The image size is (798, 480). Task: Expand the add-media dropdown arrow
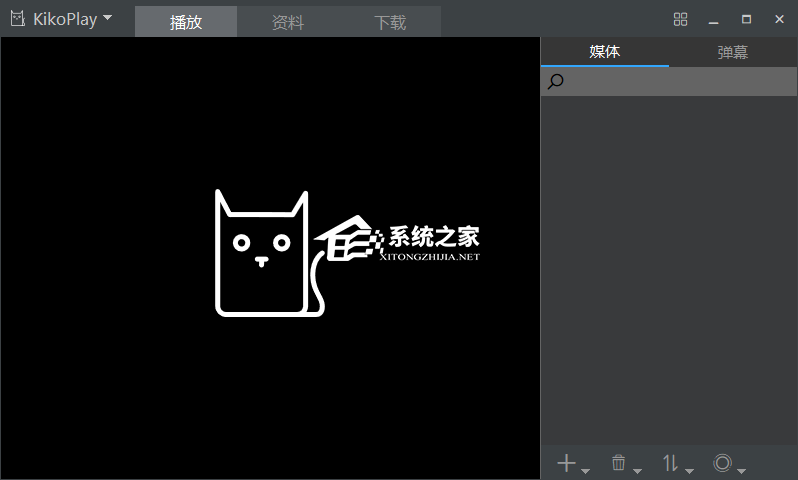point(585,471)
